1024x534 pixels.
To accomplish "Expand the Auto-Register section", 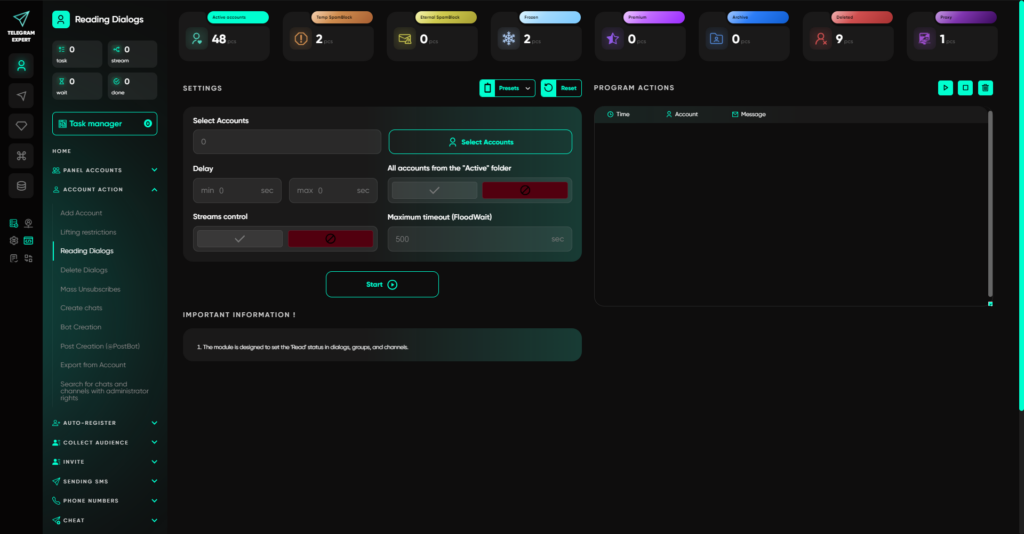I will 104,423.
